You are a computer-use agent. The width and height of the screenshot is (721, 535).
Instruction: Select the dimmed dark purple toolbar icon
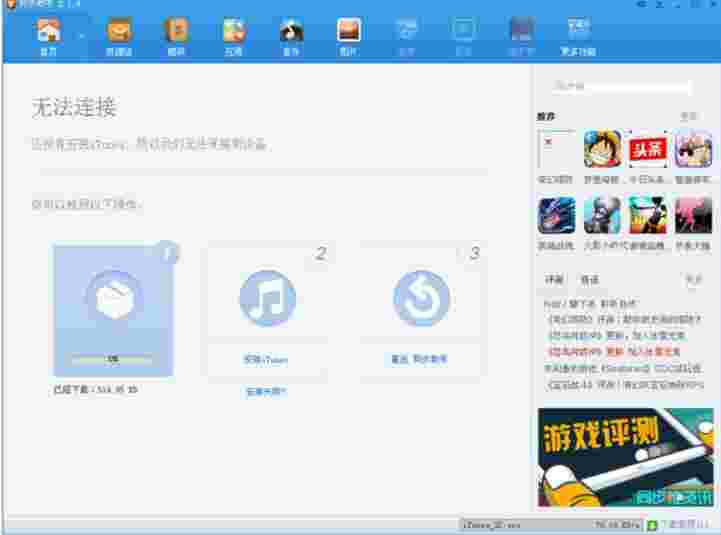[x=521, y=30]
